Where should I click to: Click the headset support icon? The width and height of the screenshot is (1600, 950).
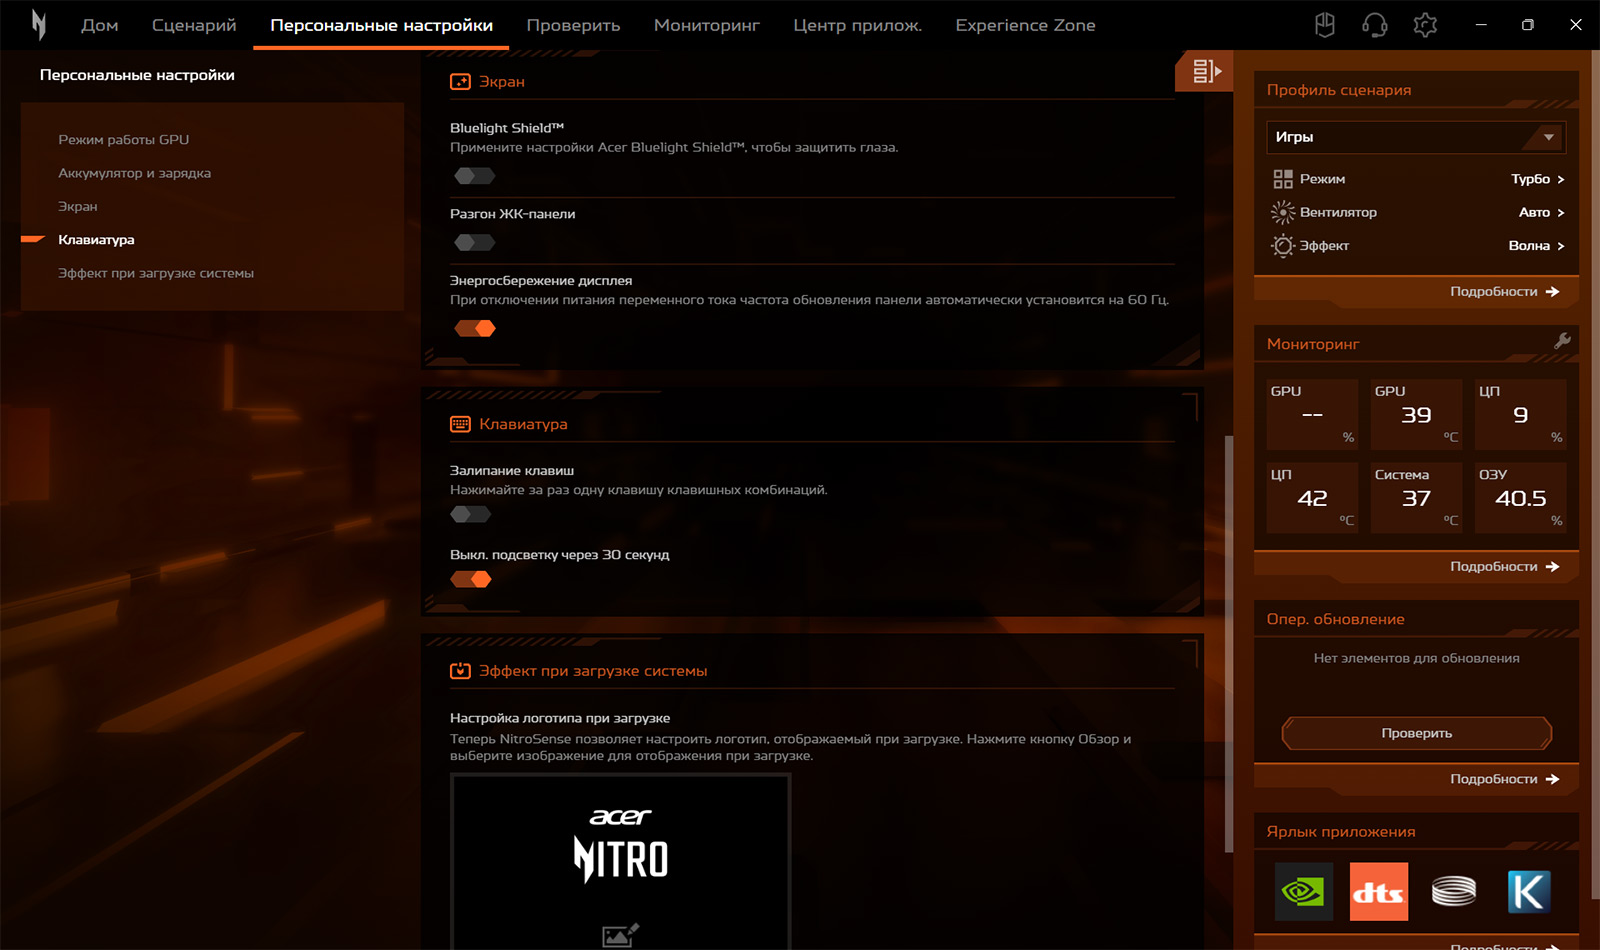[x=1375, y=25]
